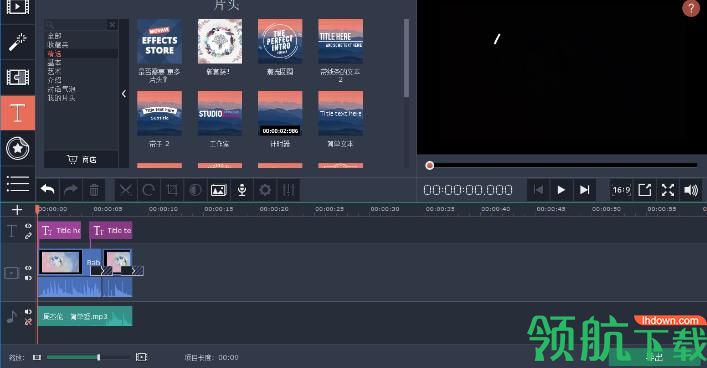Click the zoom-in icon right of scale slider

tap(141, 357)
